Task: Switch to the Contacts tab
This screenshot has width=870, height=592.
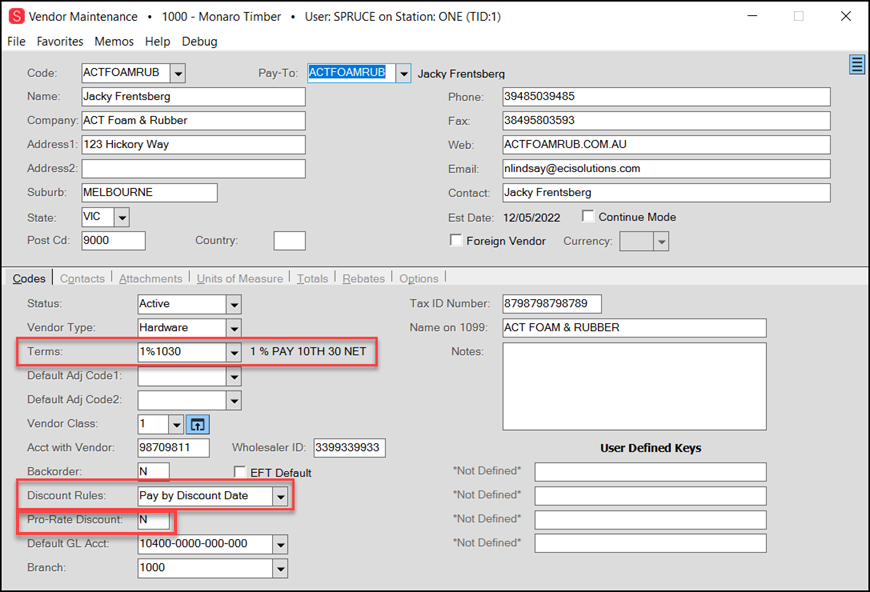Action: pos(82,279)
